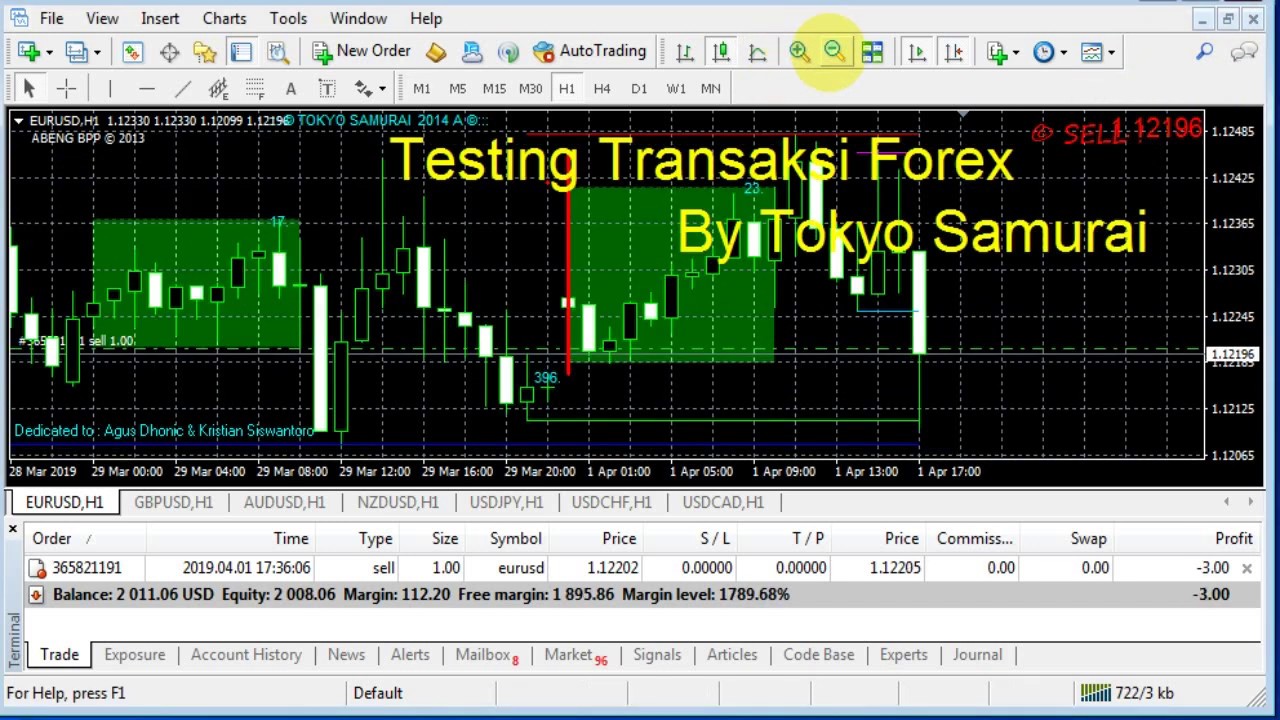Expand the Profiles dropdown arrow
Viewport: 1280px width, 720px height.
97,52
